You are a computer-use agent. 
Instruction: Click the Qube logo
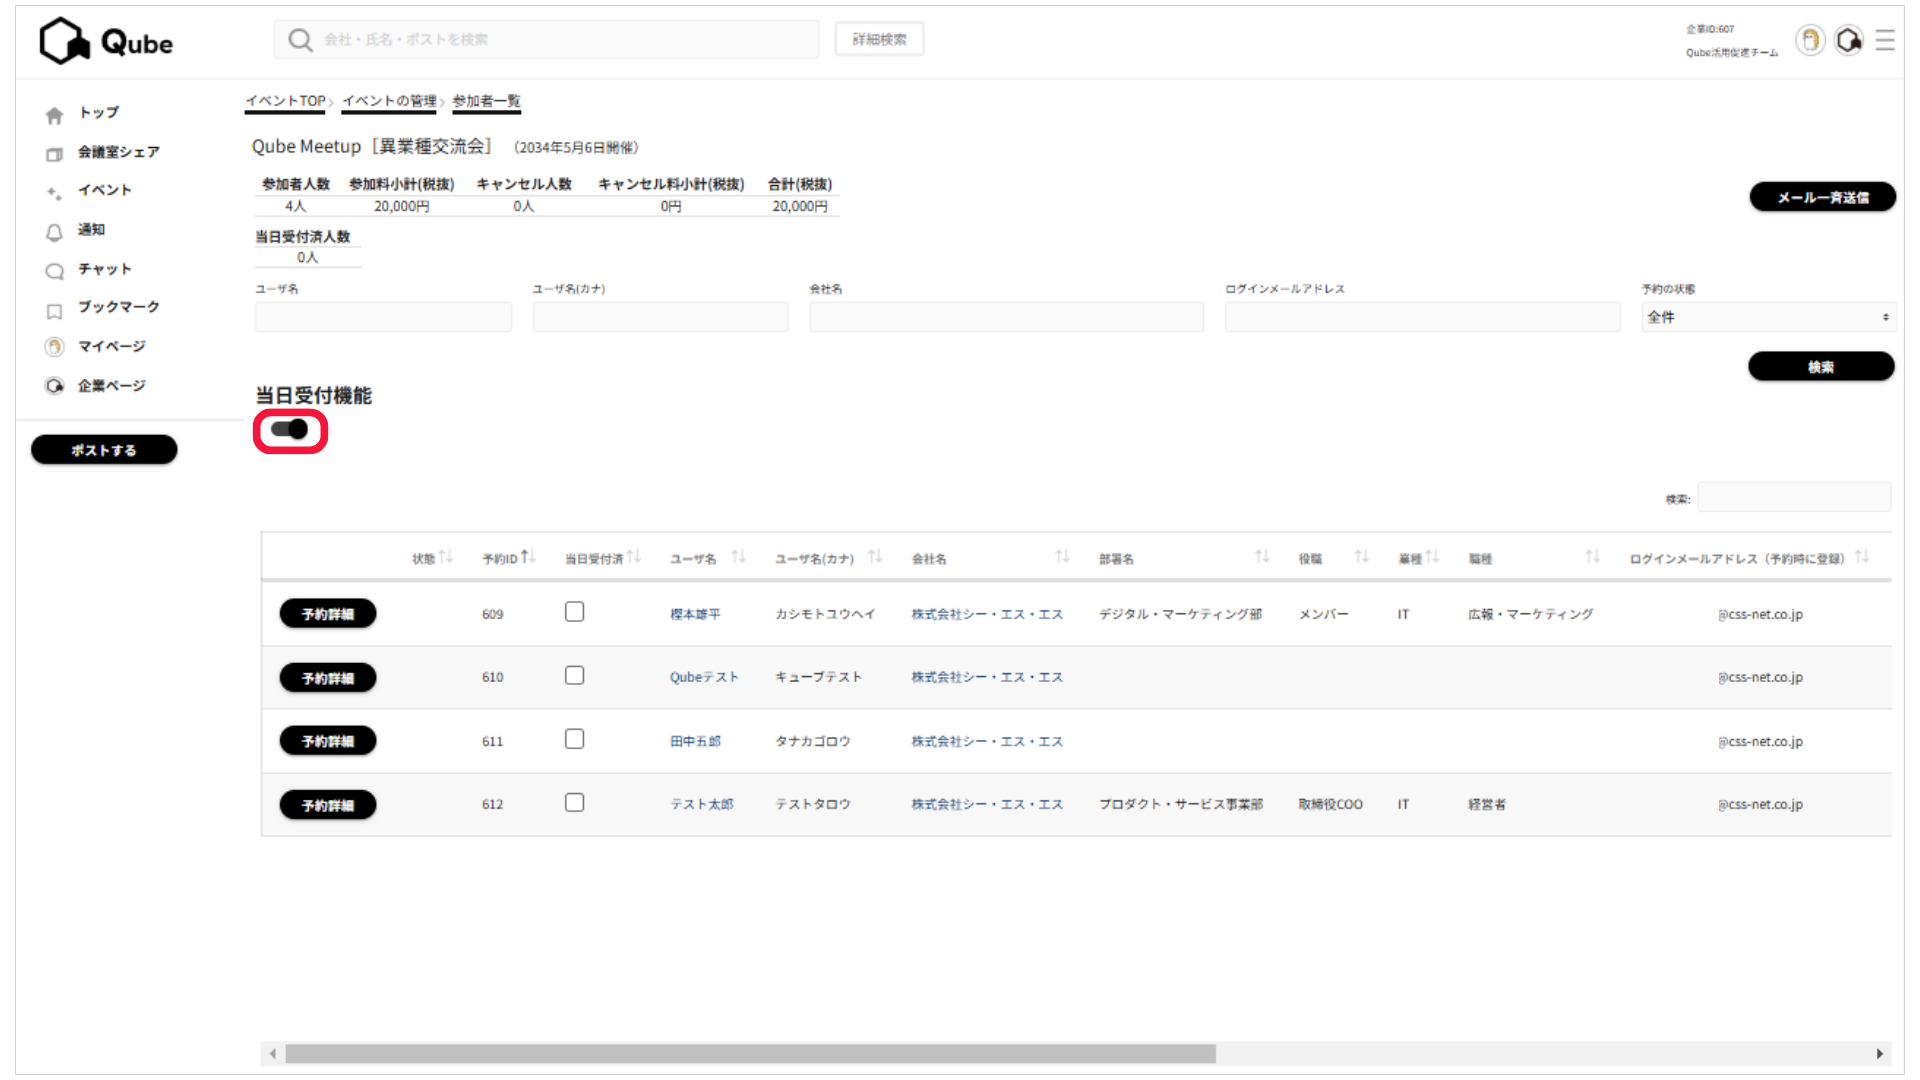click(x=106, y=41)
